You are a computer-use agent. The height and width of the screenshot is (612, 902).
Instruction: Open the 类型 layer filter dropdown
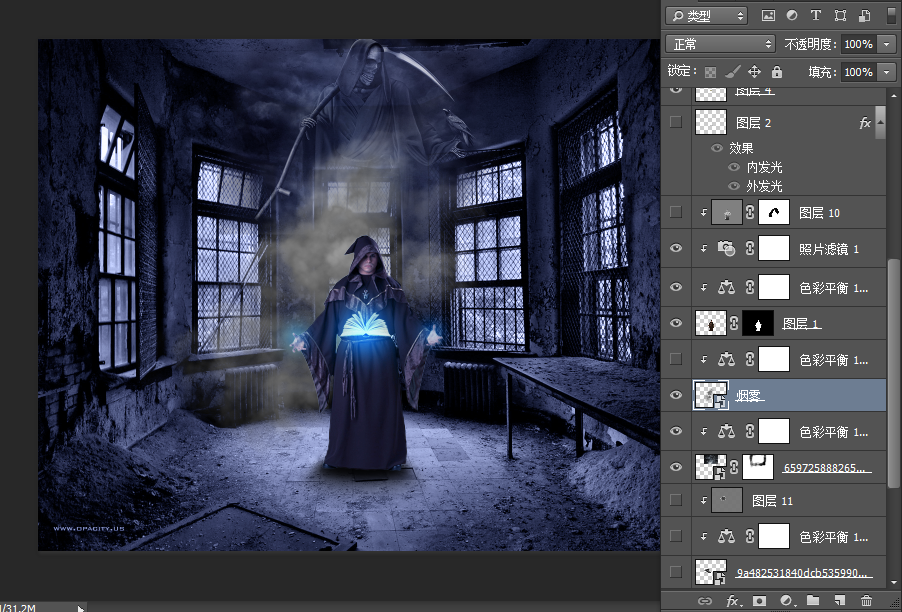tap(707, 16)
